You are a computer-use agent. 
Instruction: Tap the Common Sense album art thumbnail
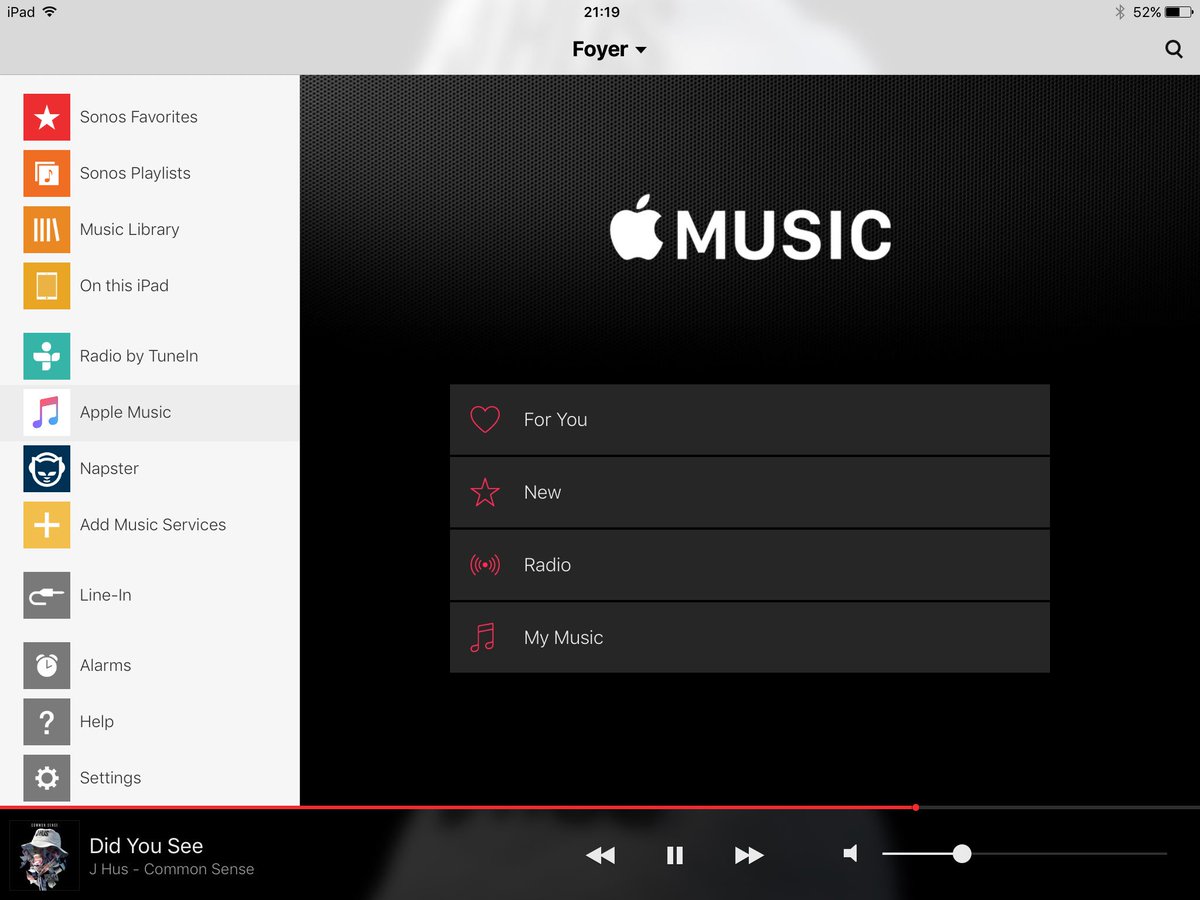tap(44, 855)
